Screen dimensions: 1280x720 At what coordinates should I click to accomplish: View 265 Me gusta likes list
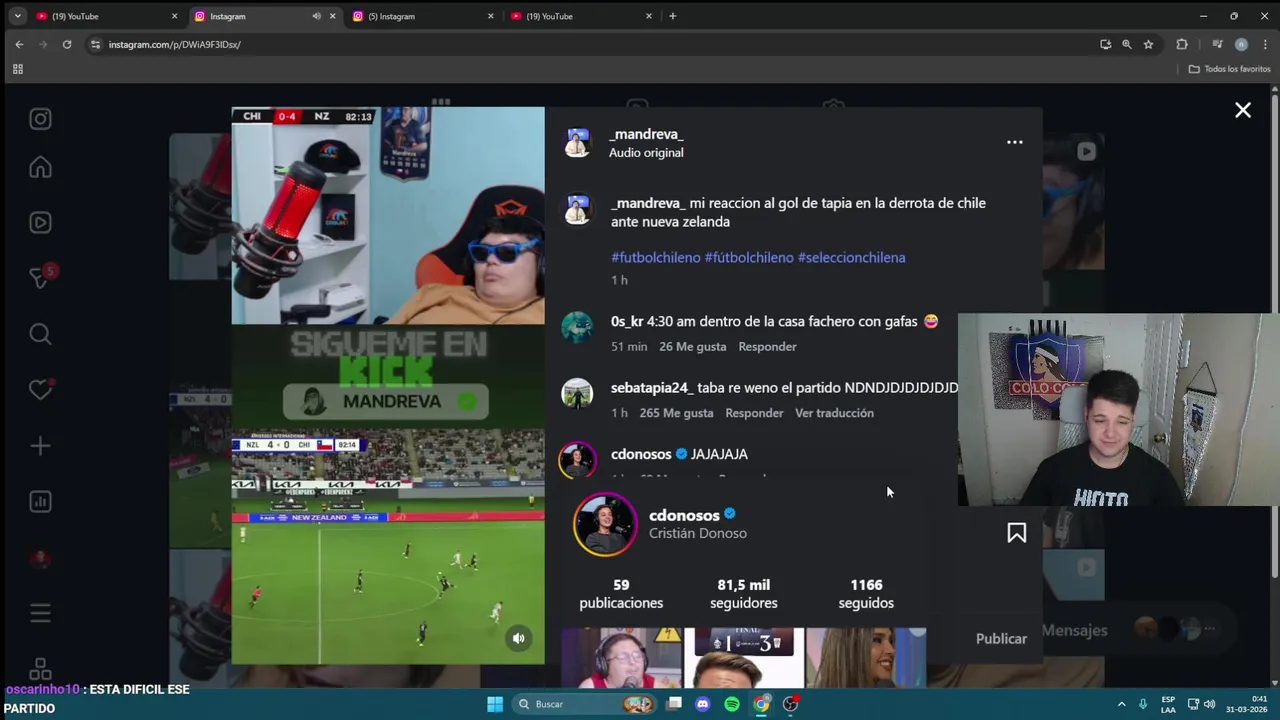pos(677,413)
